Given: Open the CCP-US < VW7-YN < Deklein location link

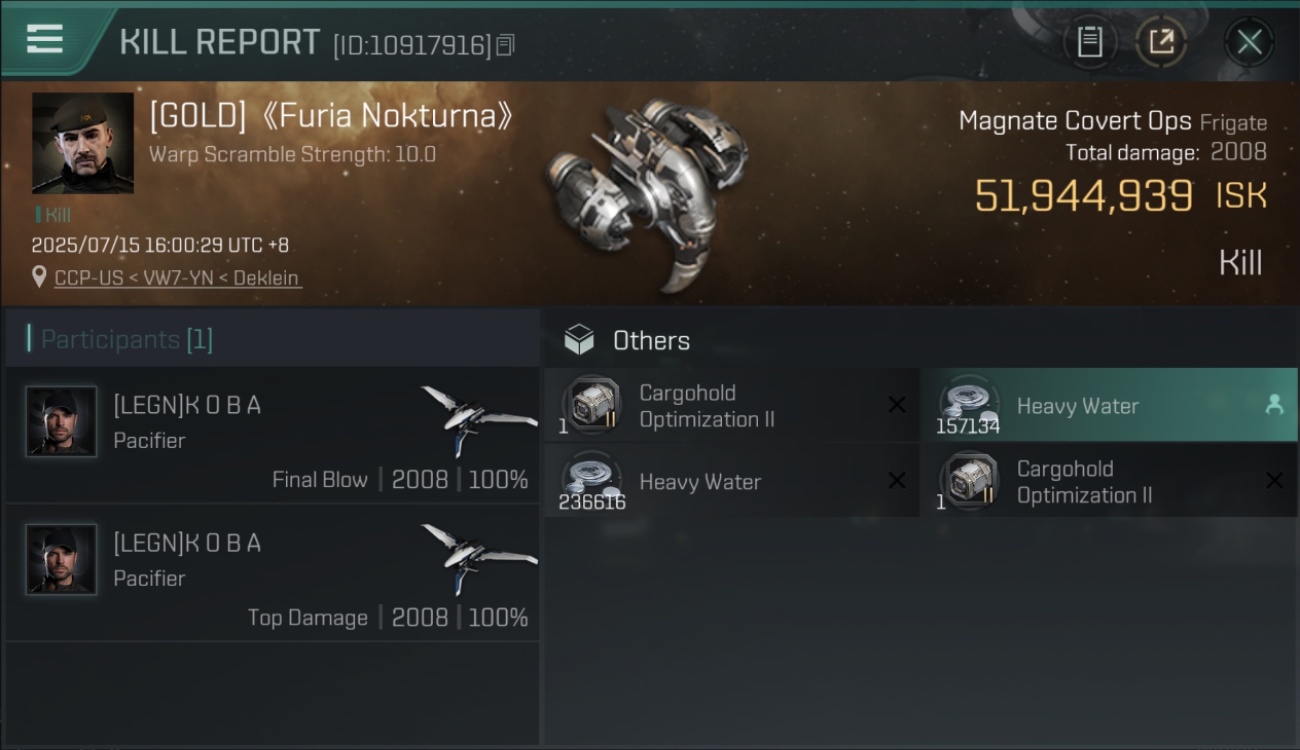Looking at the screenshot, I should click(177, 278).
